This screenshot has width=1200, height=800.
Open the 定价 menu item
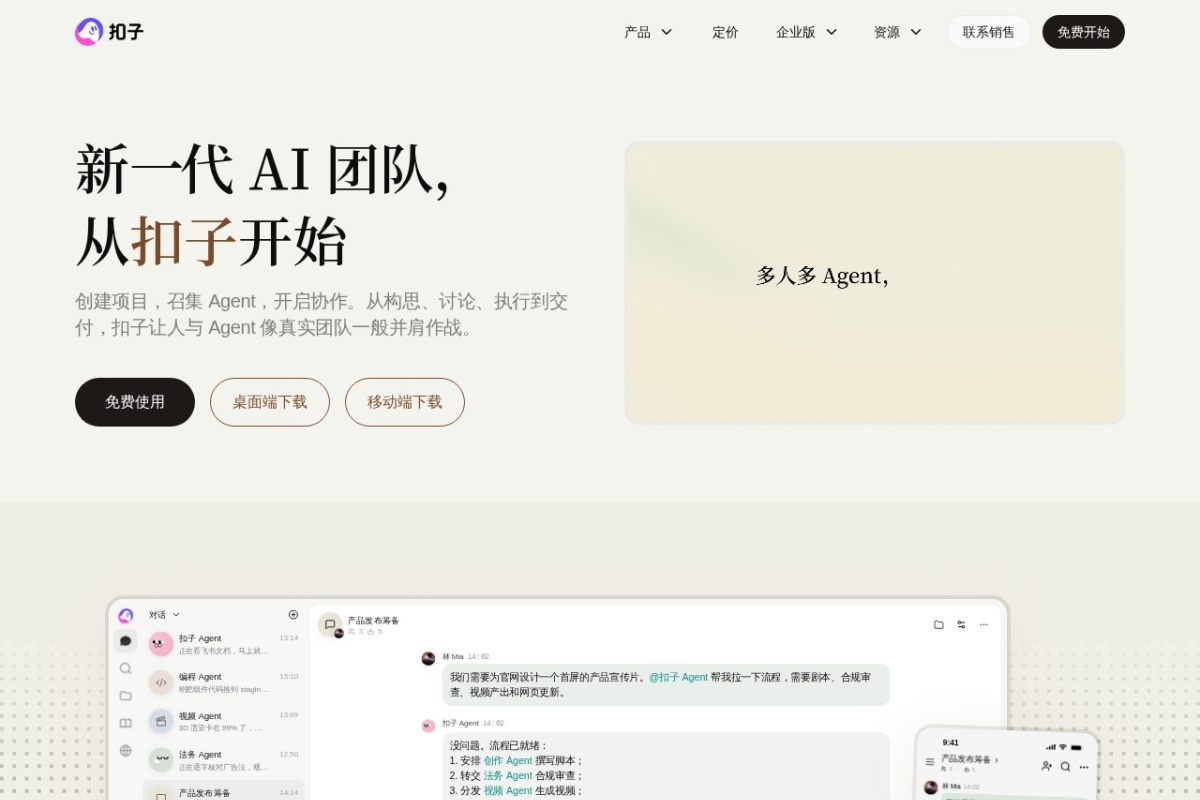click(x=725, y=32)
